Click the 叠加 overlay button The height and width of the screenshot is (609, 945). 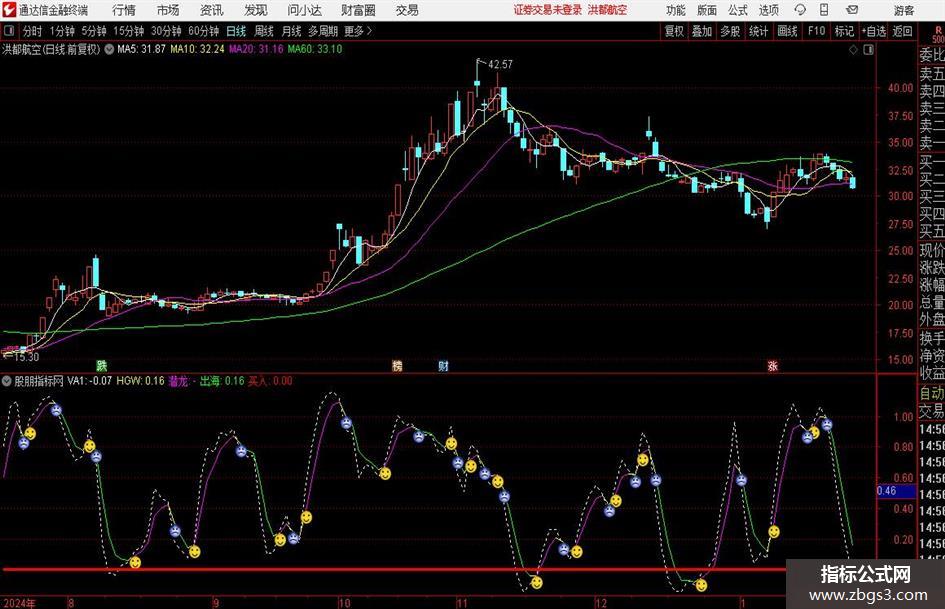(702, 31)
